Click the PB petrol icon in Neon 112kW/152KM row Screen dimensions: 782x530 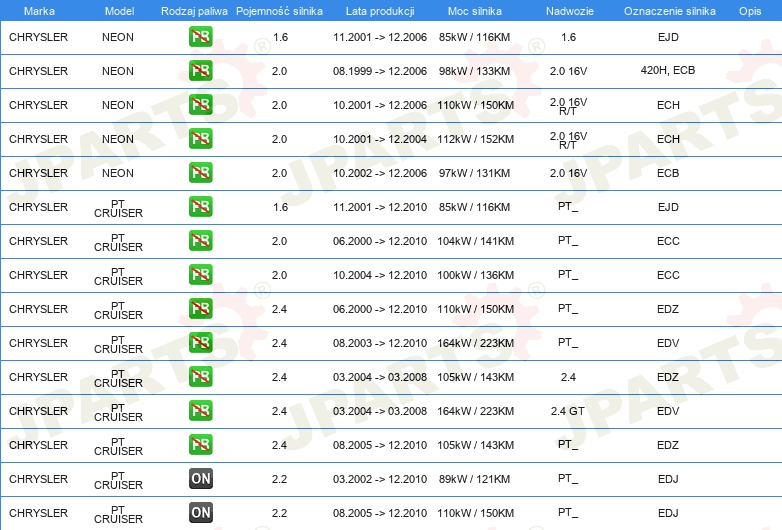[201, 139]
